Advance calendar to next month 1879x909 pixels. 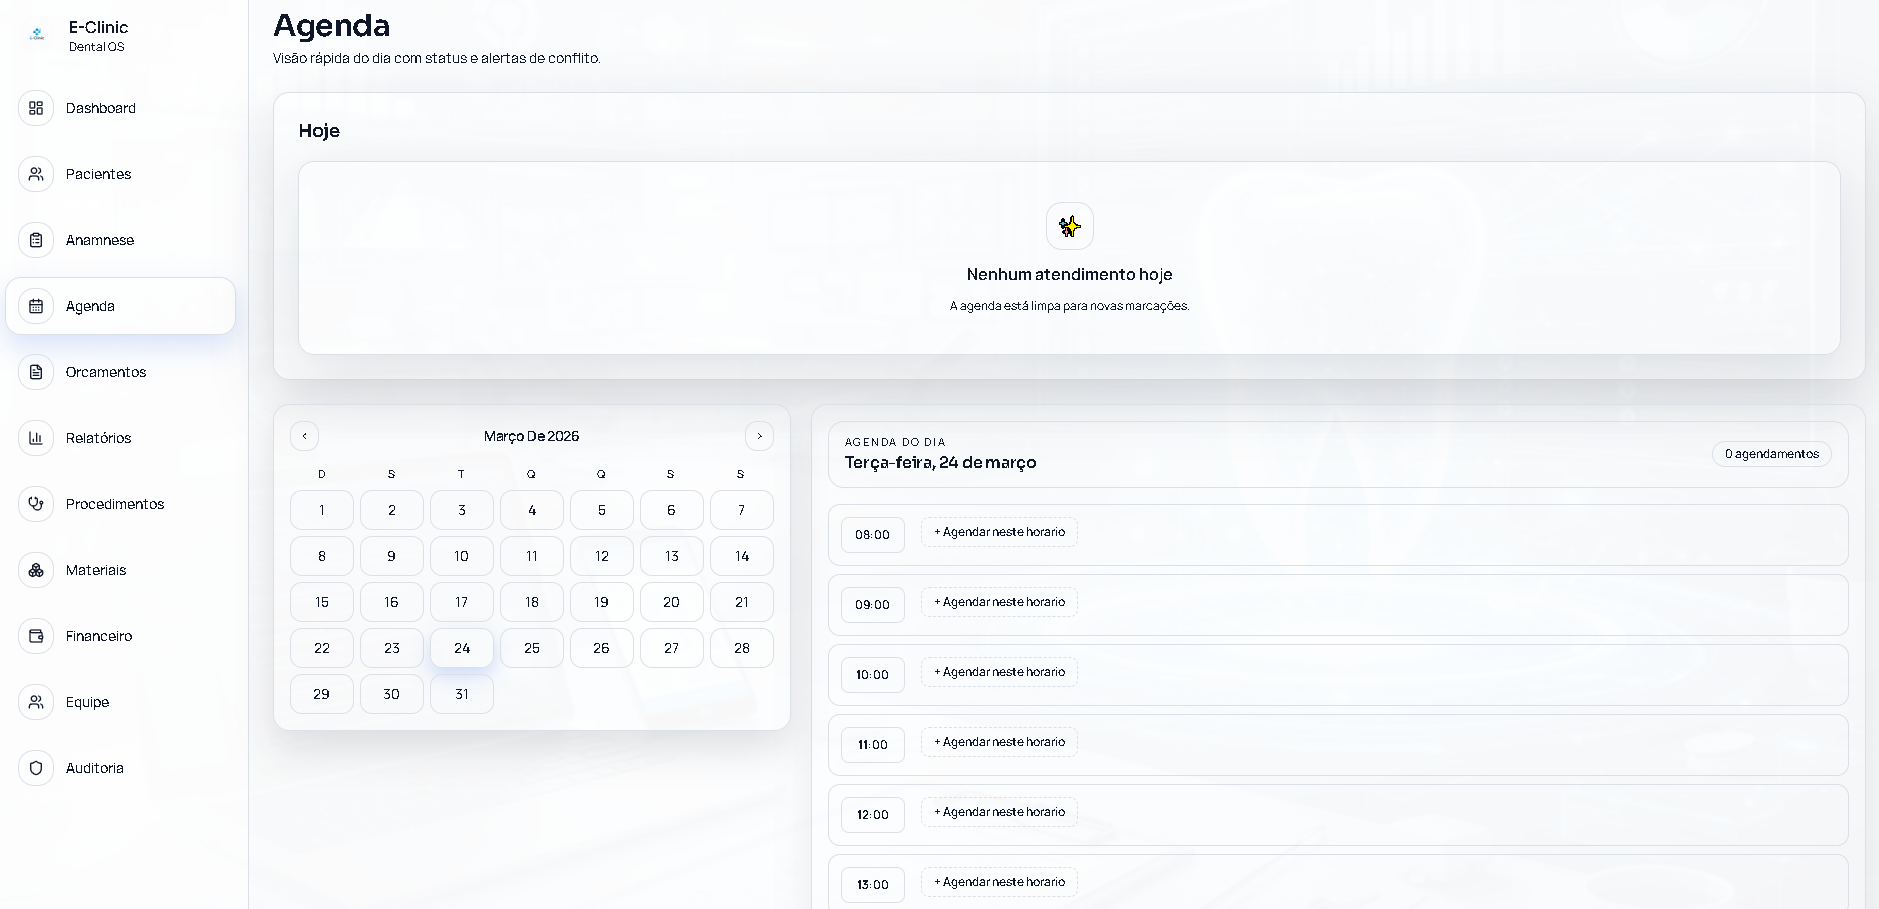[x=759, y=436]
